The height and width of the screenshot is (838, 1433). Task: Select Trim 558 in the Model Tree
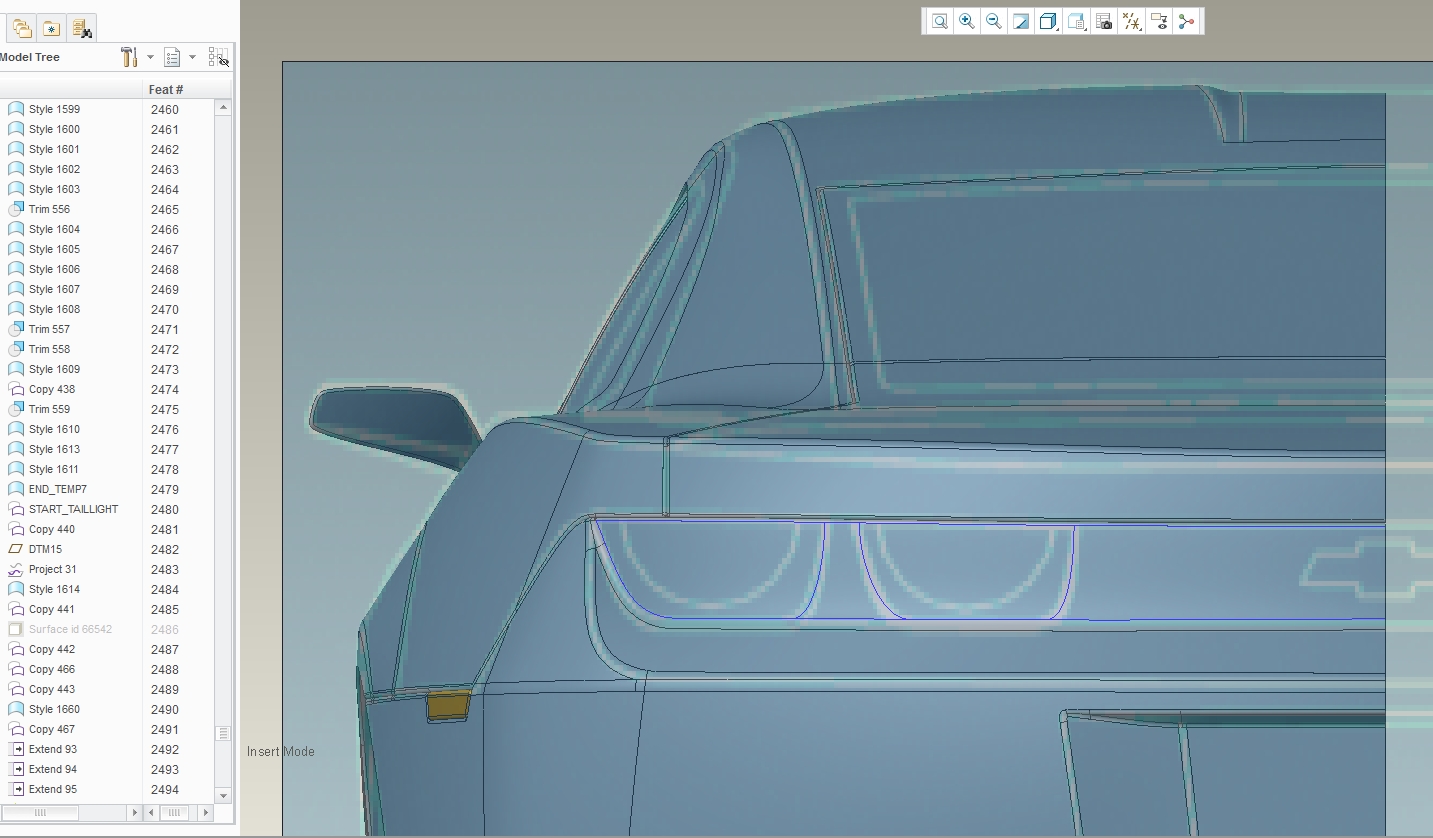click(49, 349)
